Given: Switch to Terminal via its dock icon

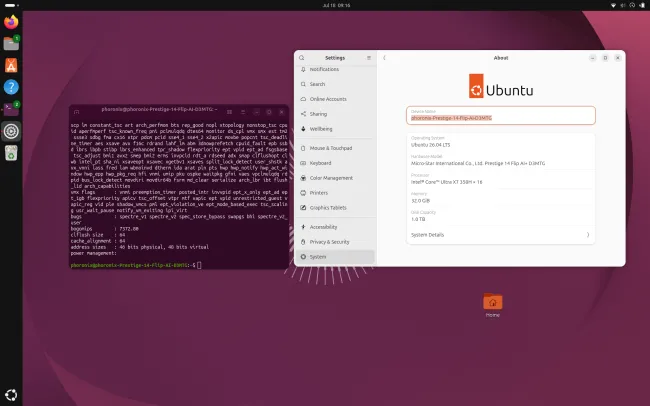Looking at the screenshot, I should [11, 109].
